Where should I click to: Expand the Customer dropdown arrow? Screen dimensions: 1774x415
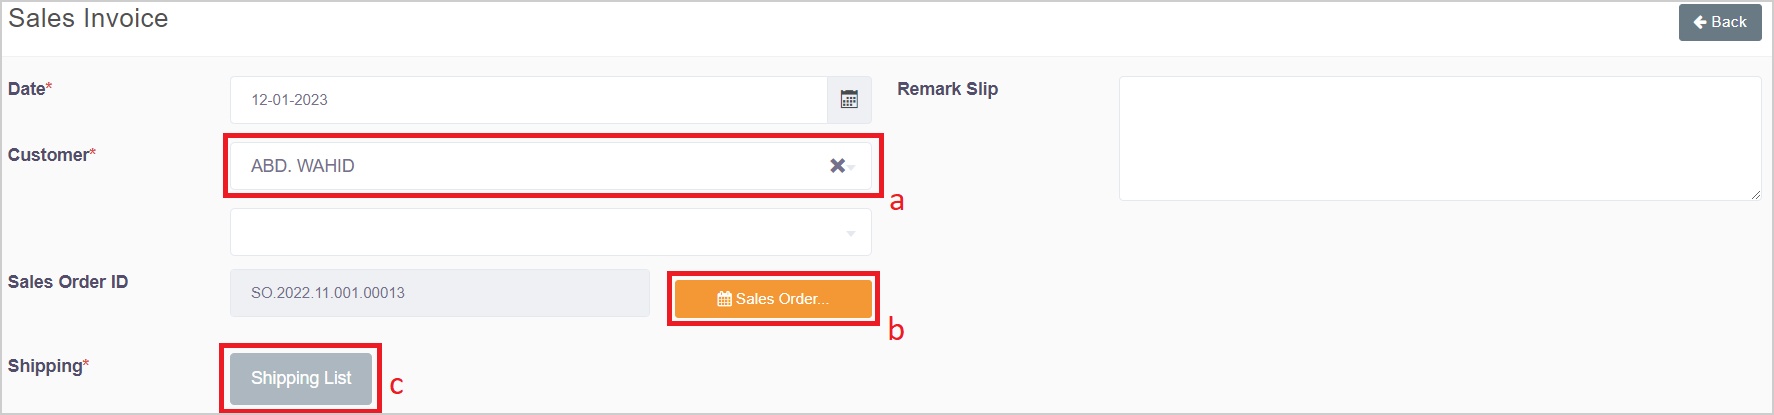(x=853, y=167)
